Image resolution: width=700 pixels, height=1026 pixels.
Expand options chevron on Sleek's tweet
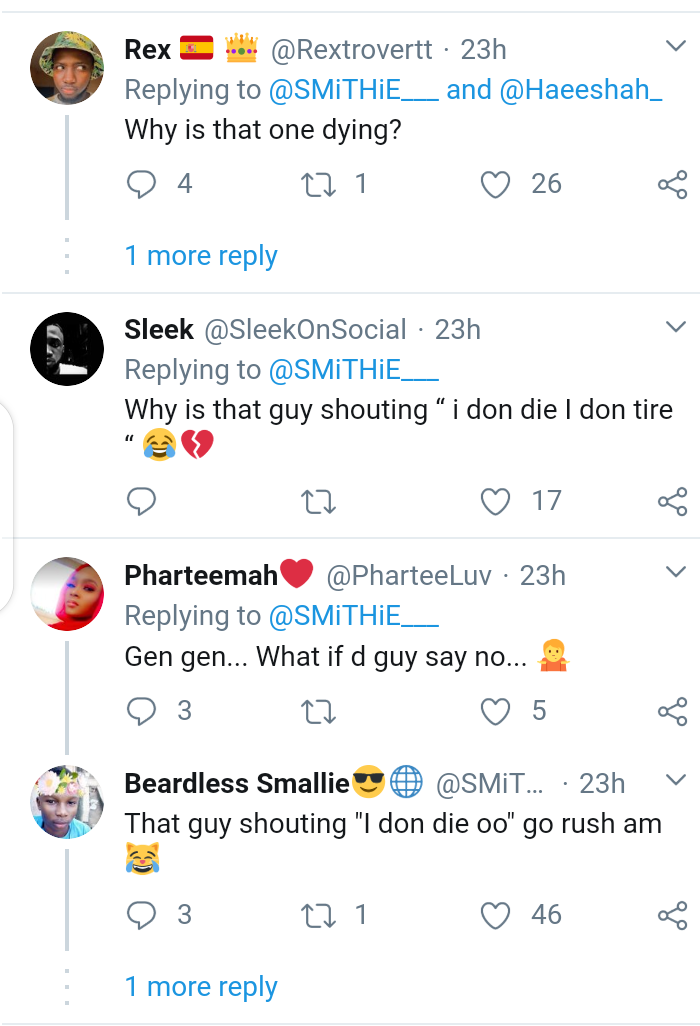(676, 327)
